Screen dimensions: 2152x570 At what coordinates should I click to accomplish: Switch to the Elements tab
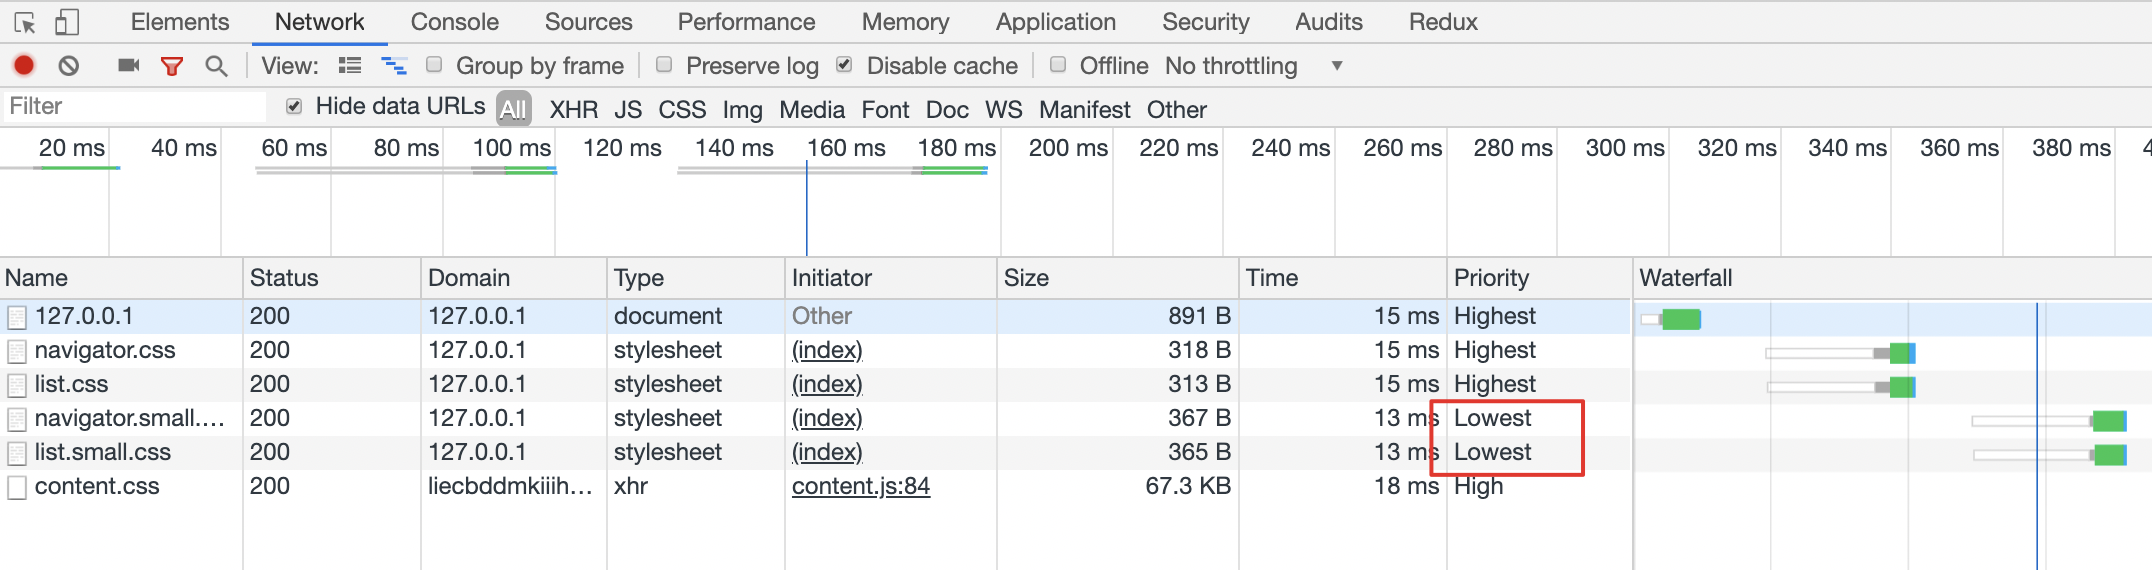[x=180, y=22]
